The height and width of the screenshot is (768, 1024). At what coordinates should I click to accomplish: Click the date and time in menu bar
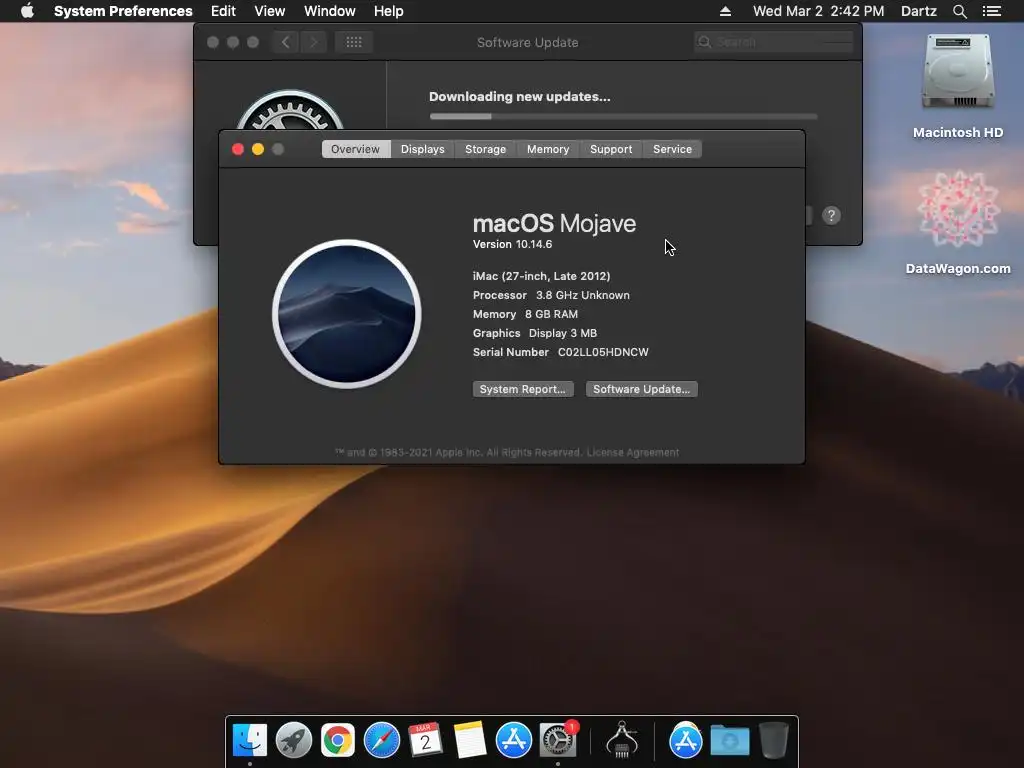pos(818,11)
